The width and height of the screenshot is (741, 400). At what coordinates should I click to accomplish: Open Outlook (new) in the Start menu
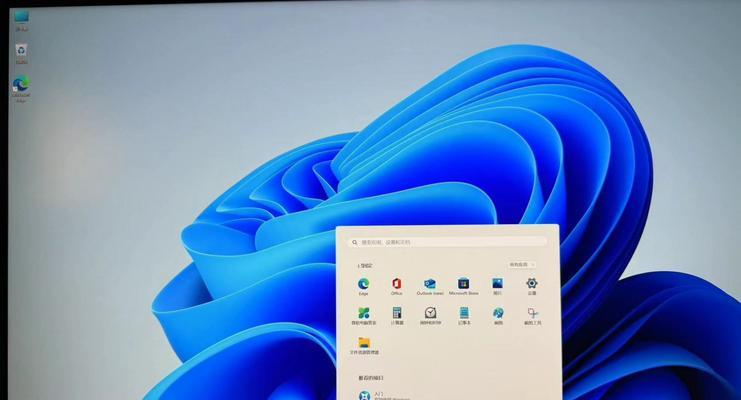[430, 286]
